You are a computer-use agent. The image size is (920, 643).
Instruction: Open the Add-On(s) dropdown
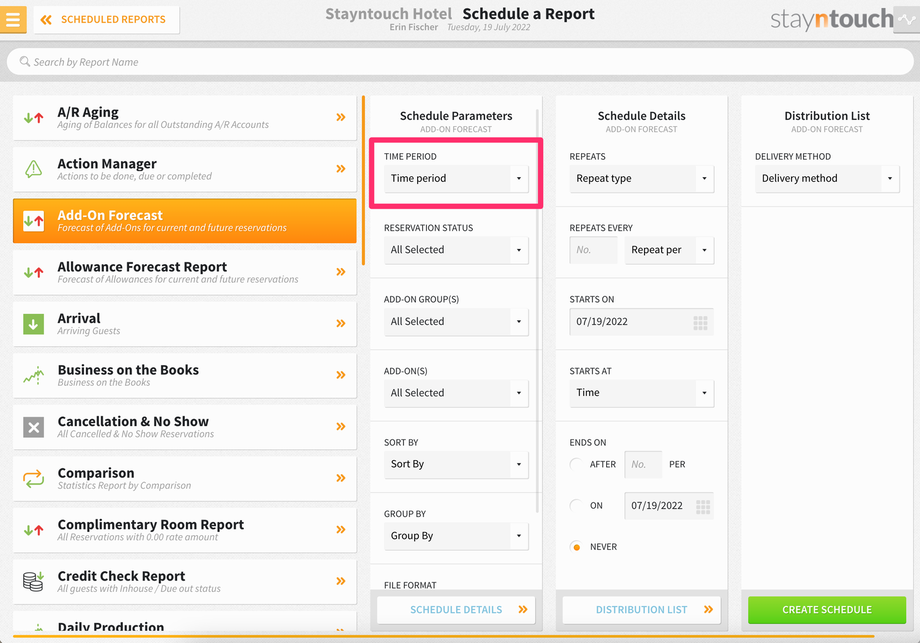point(456,393)
